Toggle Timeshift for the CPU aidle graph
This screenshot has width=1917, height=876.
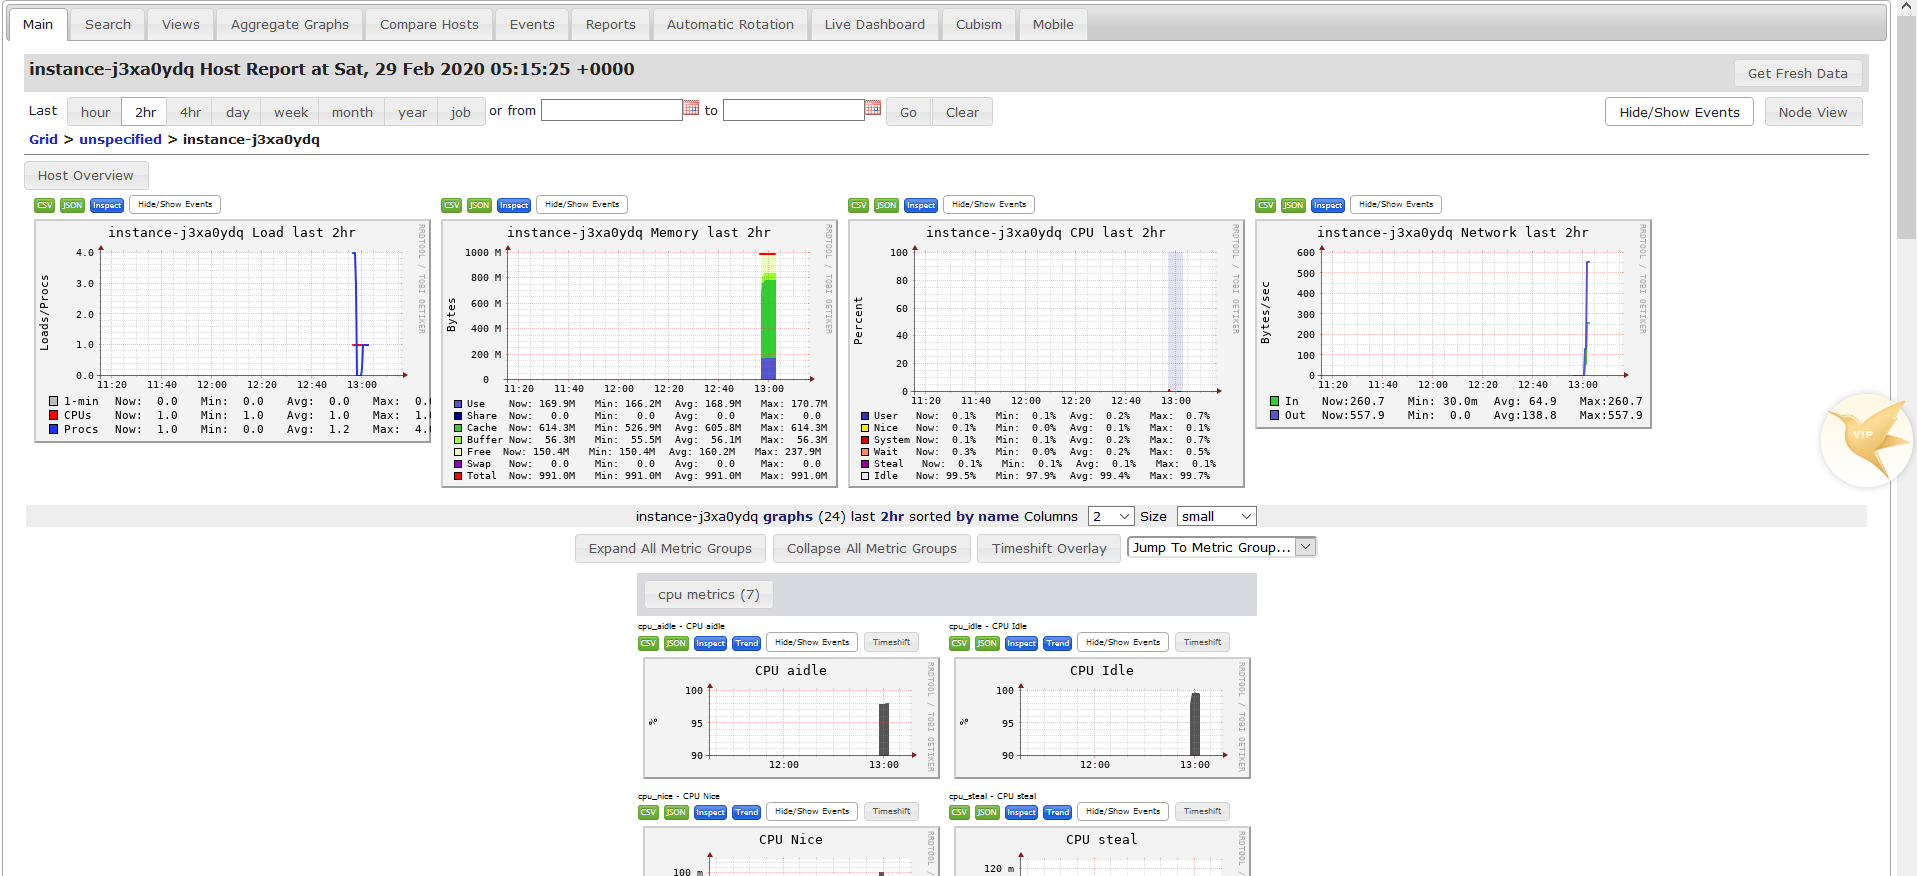pyautogui.click(x=891, y=643)
